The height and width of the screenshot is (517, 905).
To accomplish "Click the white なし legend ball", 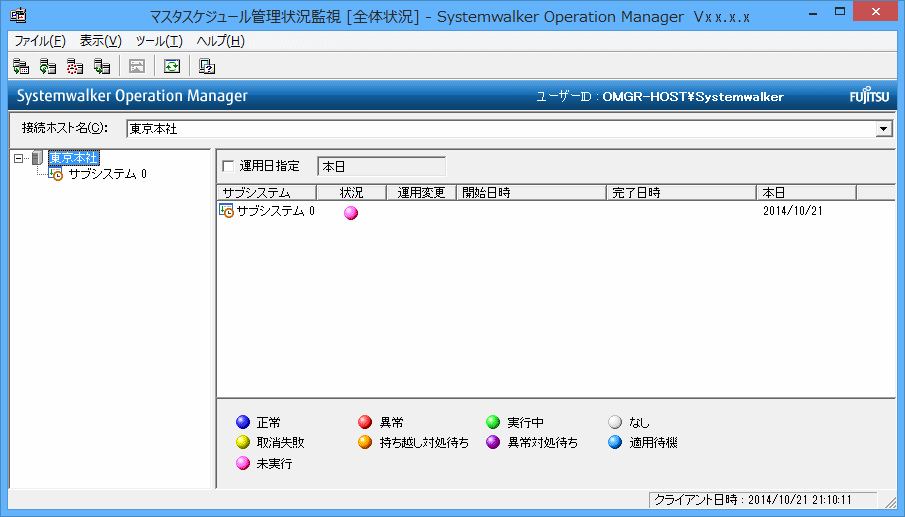I will coord(615,422).
